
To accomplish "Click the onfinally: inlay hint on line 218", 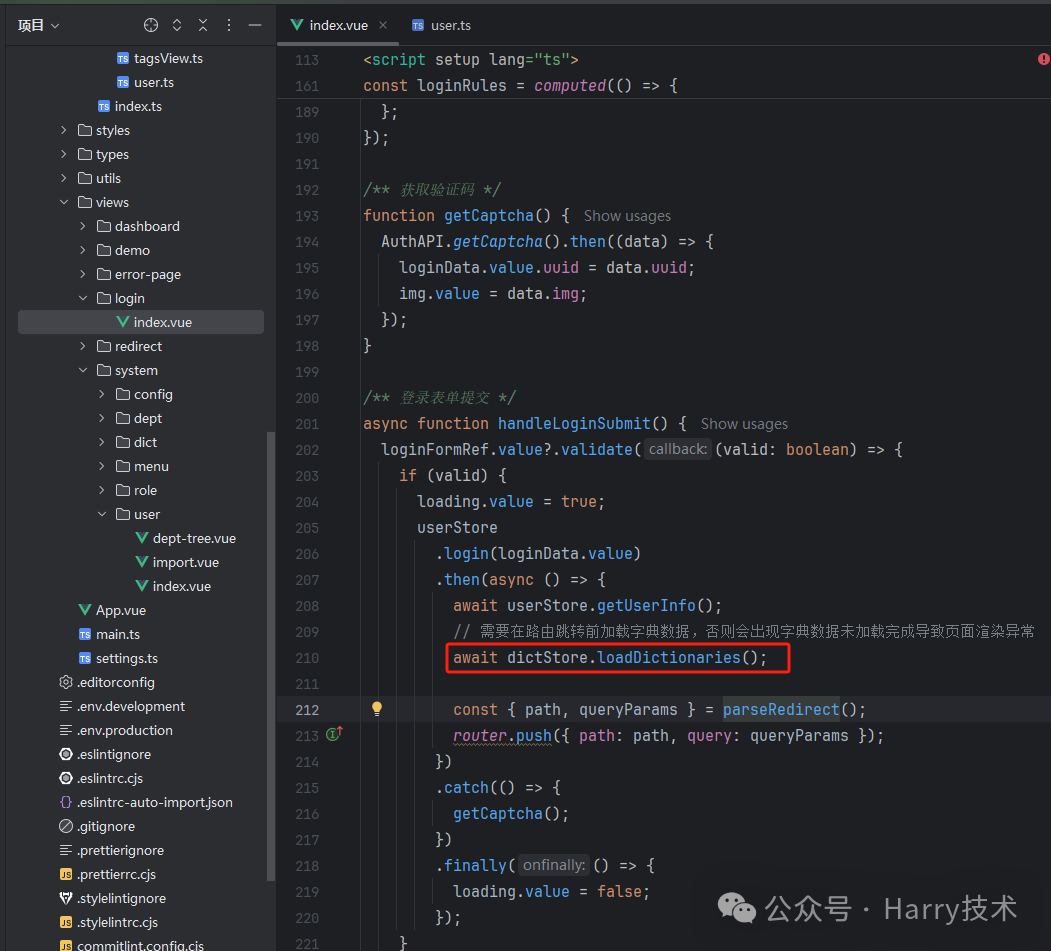I will pyautogui.click(x=554, y=865).
